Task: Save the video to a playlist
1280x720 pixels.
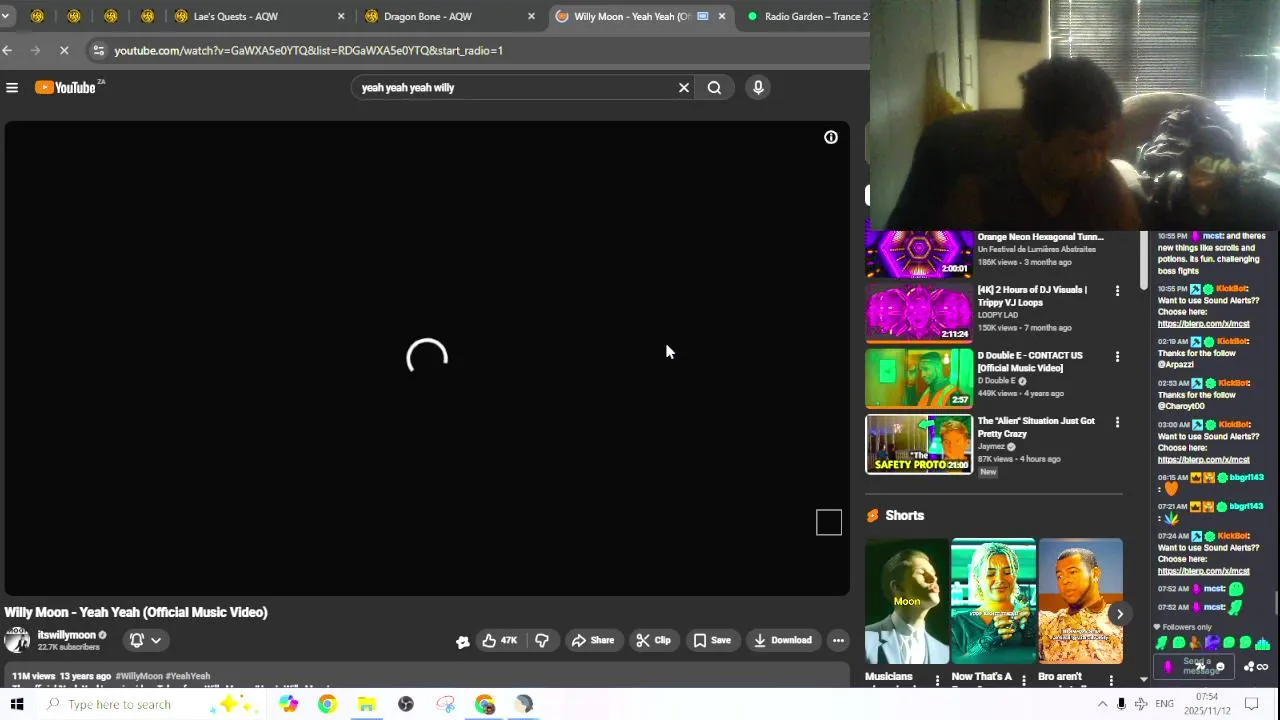Action: tap(712, 640)
